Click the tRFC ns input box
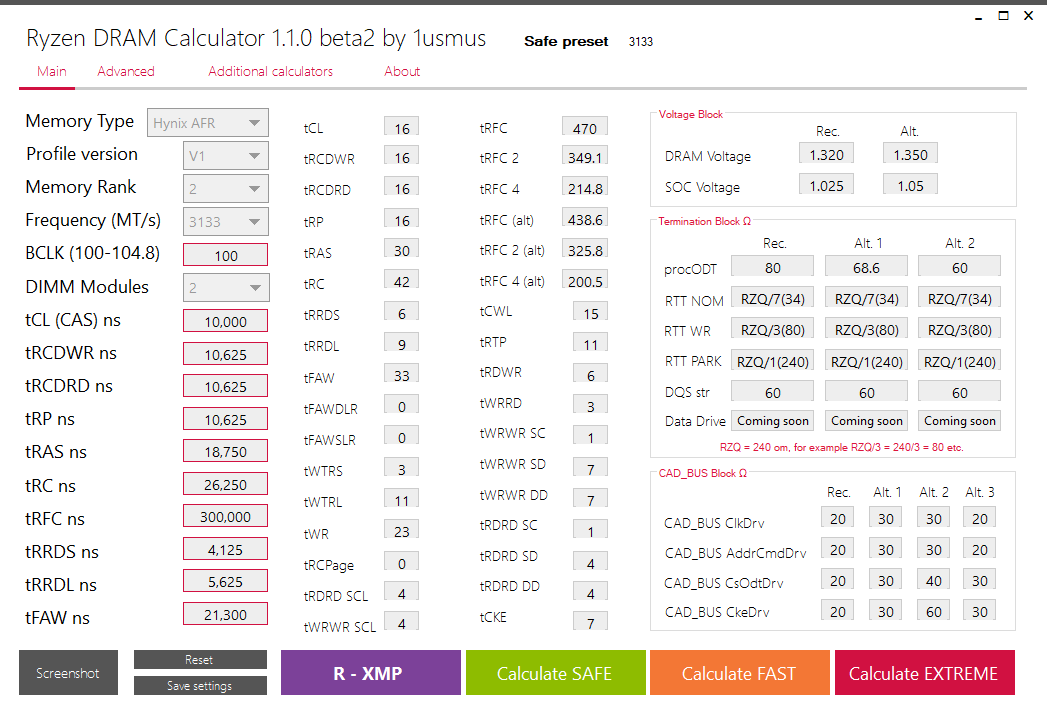Screen dimensions: 1047x718 226,516
